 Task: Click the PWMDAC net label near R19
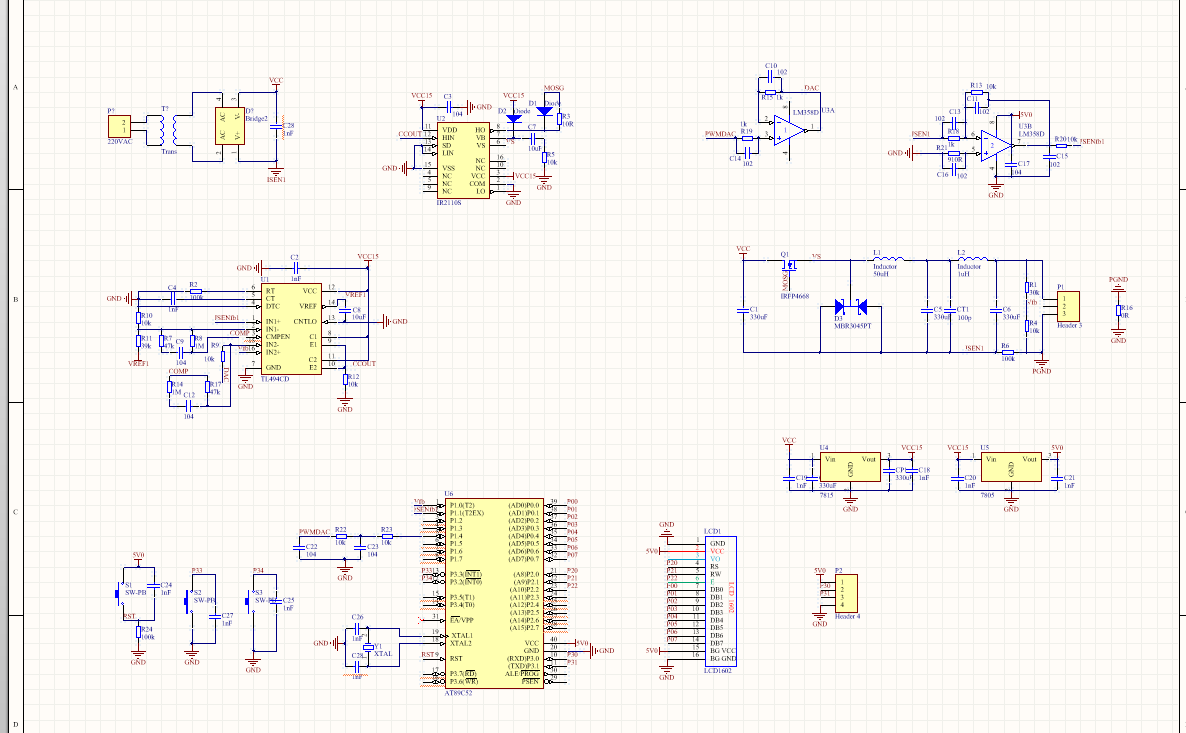coord(720,134)
